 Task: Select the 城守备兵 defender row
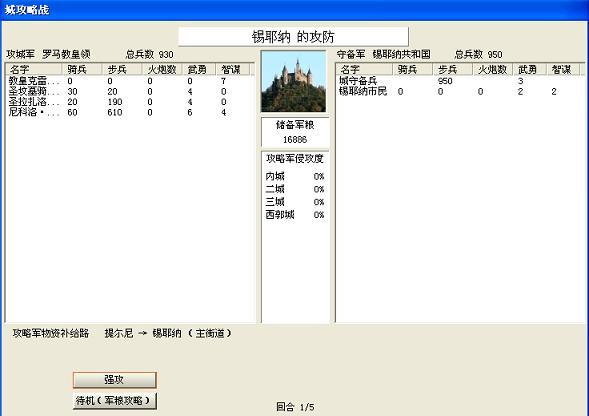click(460, 81)
